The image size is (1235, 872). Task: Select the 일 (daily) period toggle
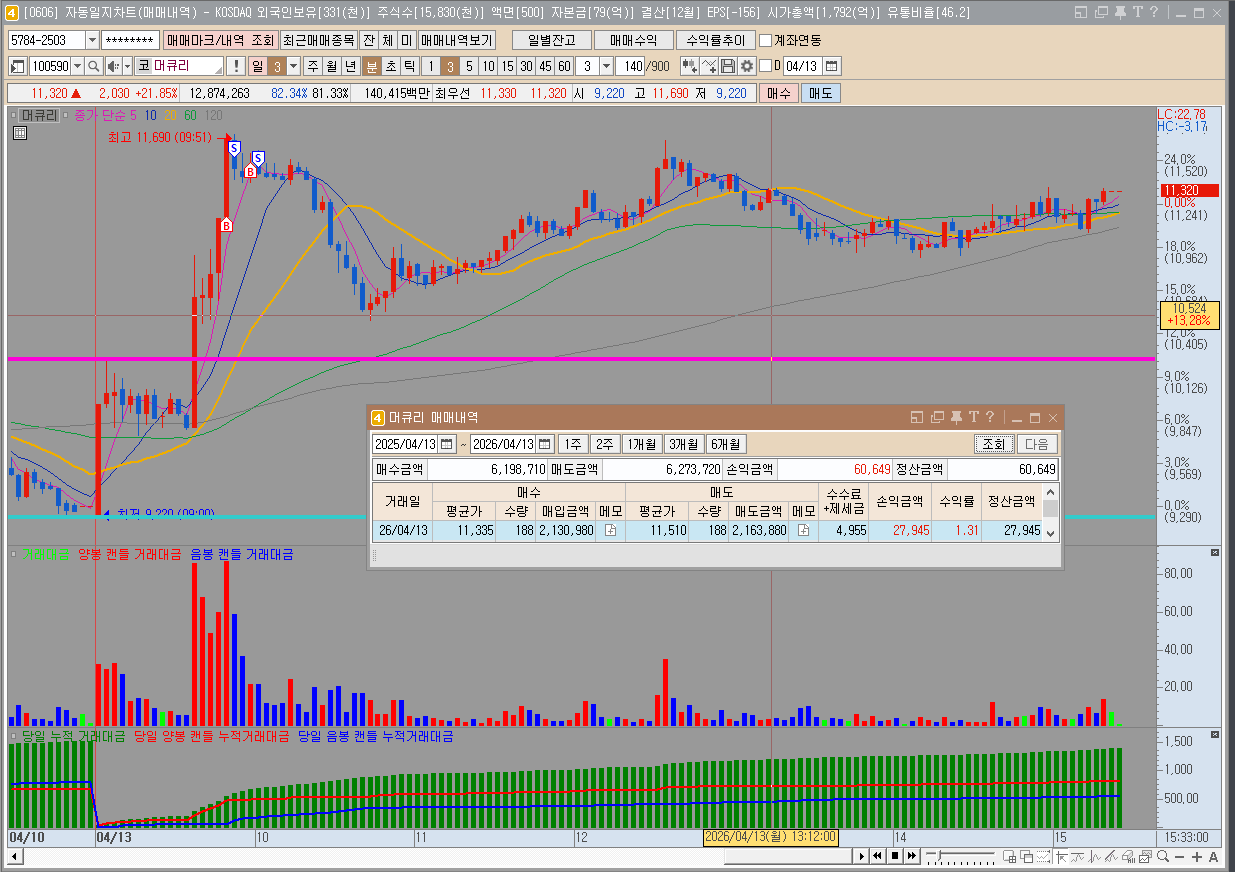pyautogui.click(x=256, y=66)
